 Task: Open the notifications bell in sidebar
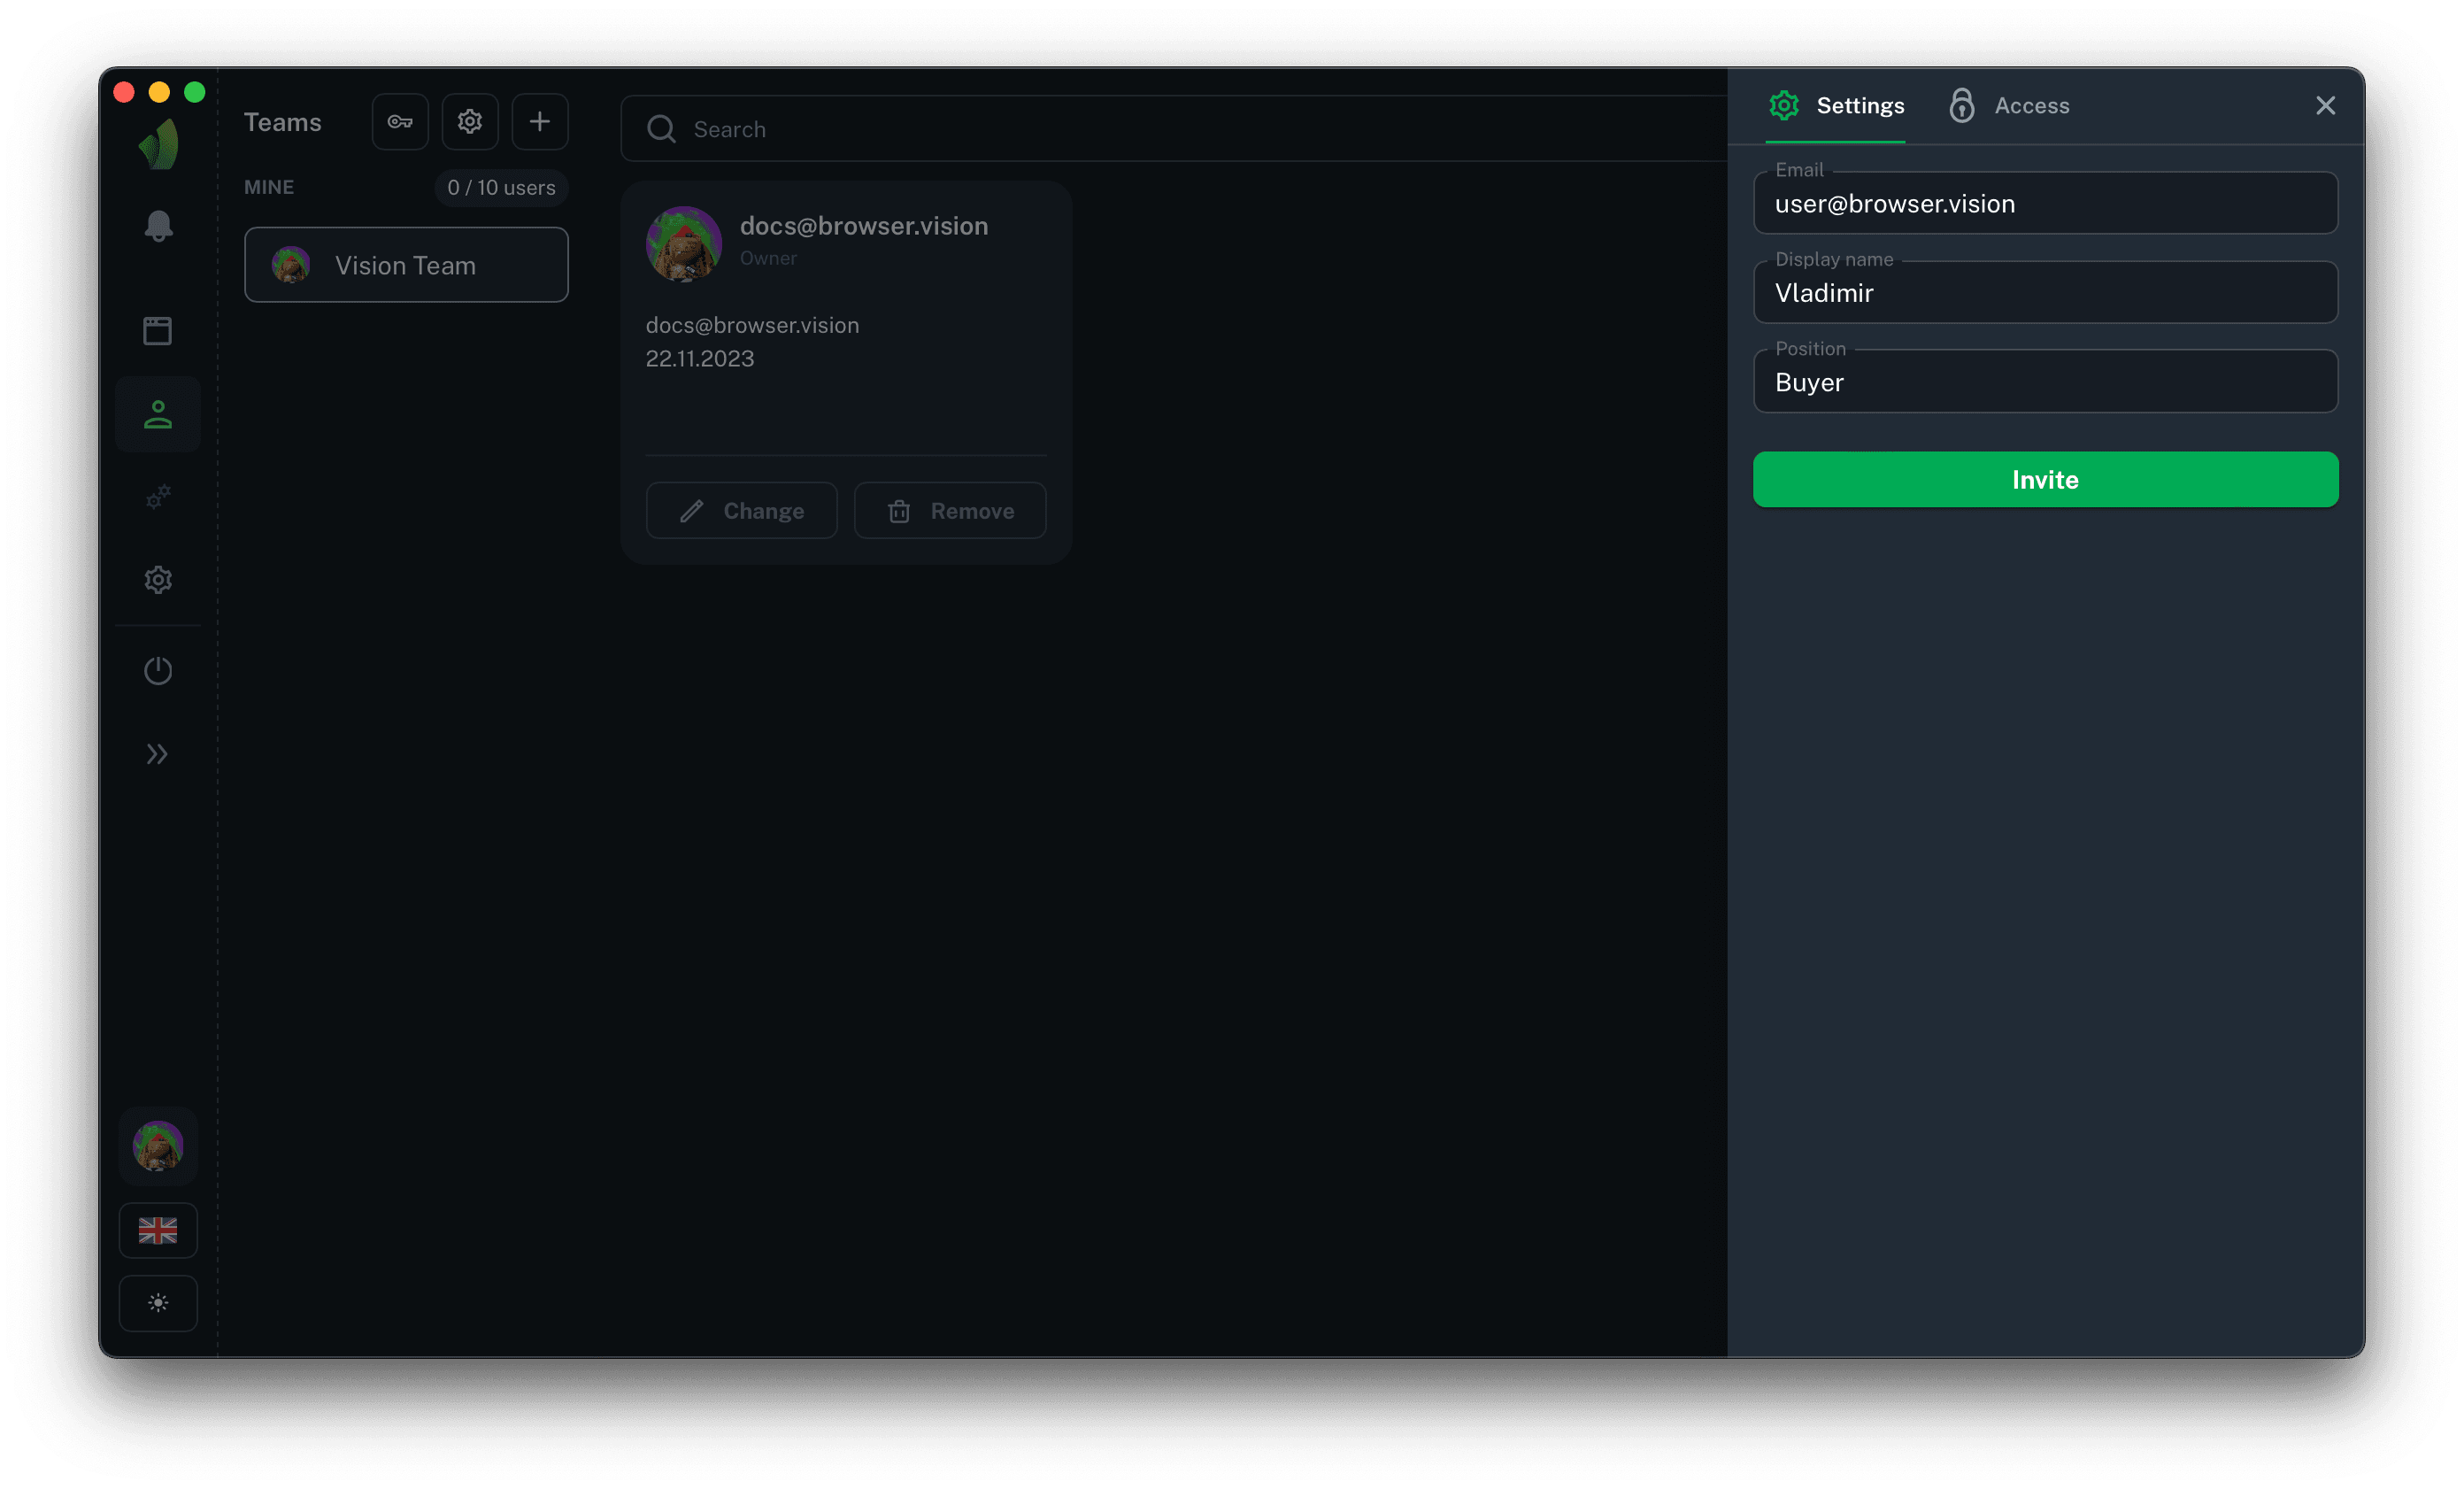click(x=158, y=226)
